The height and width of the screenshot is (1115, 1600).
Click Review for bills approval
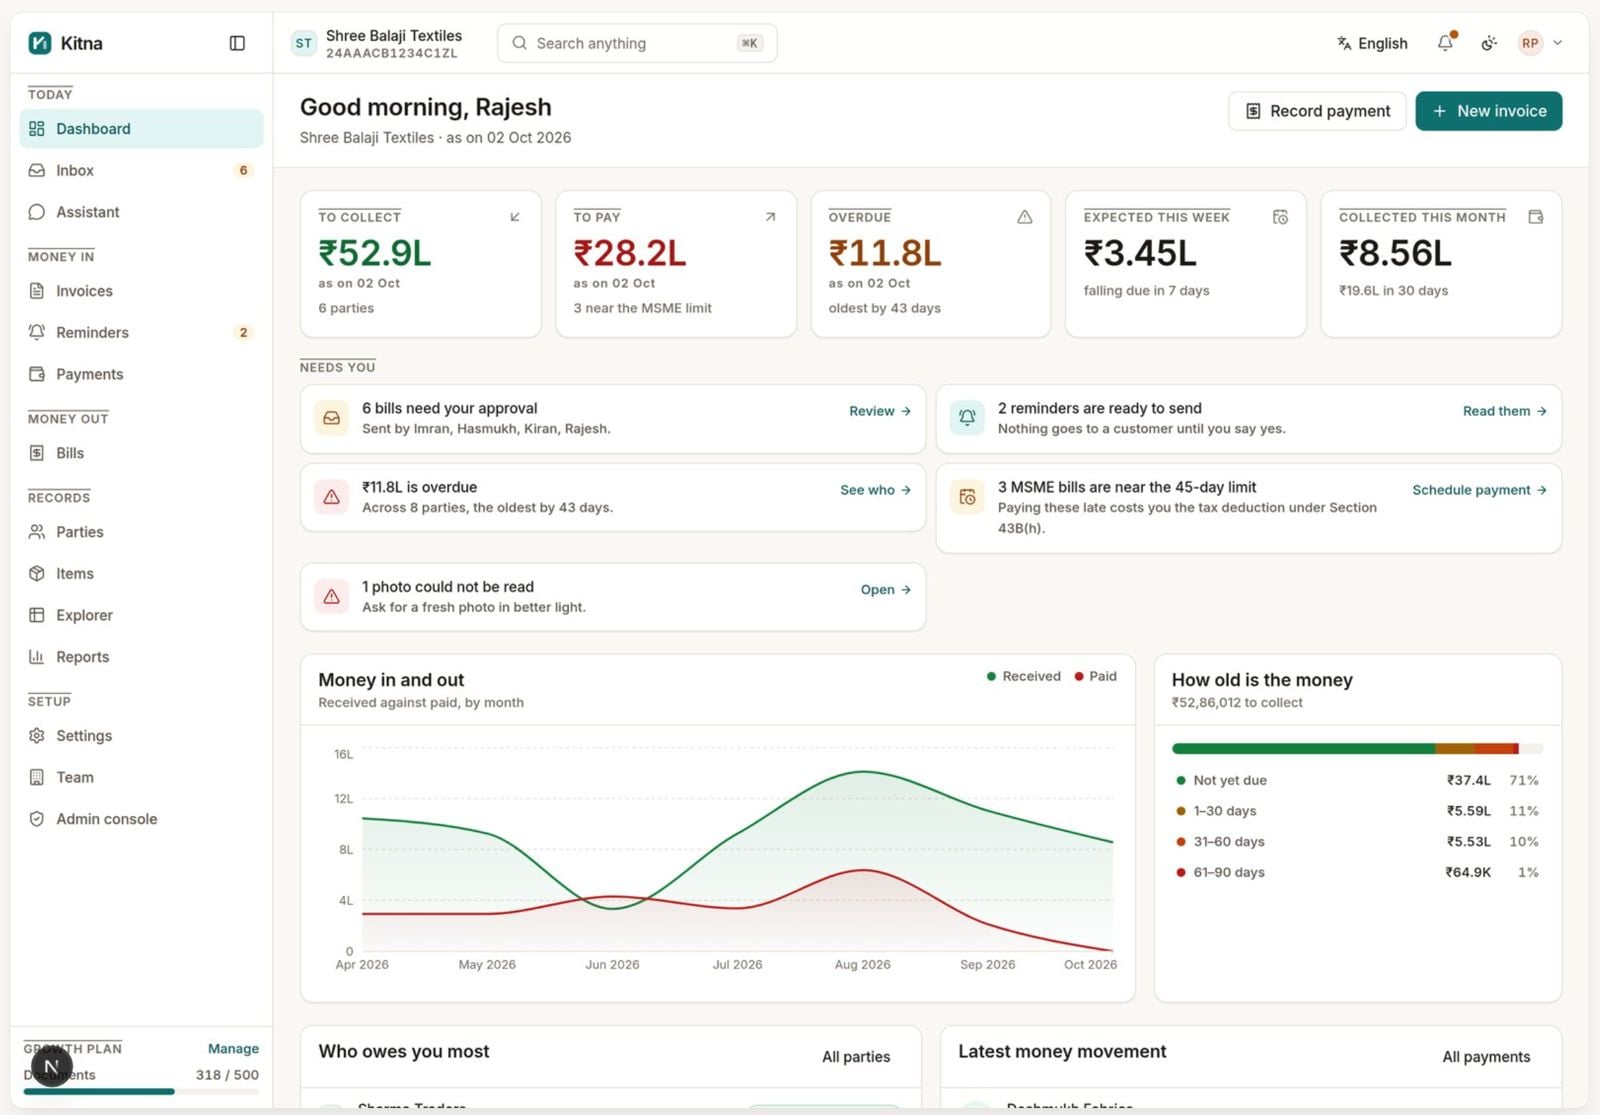click(x=880, y=411)
